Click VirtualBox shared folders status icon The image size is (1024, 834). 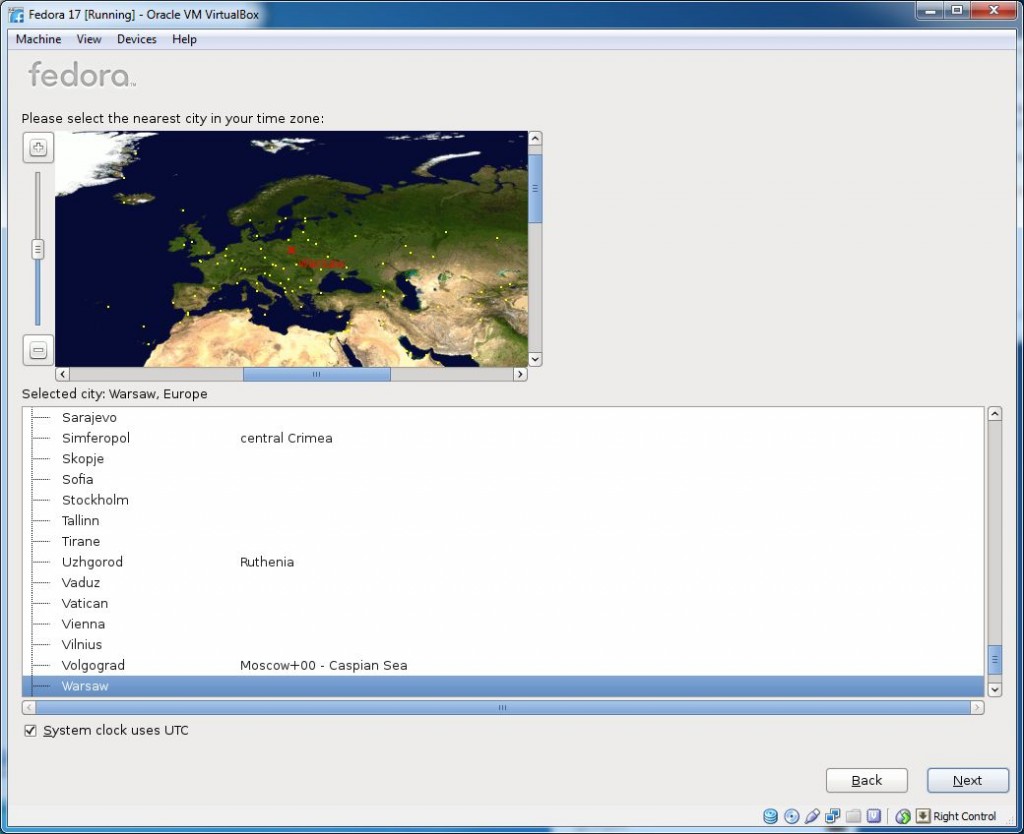[x=853, y=816]
